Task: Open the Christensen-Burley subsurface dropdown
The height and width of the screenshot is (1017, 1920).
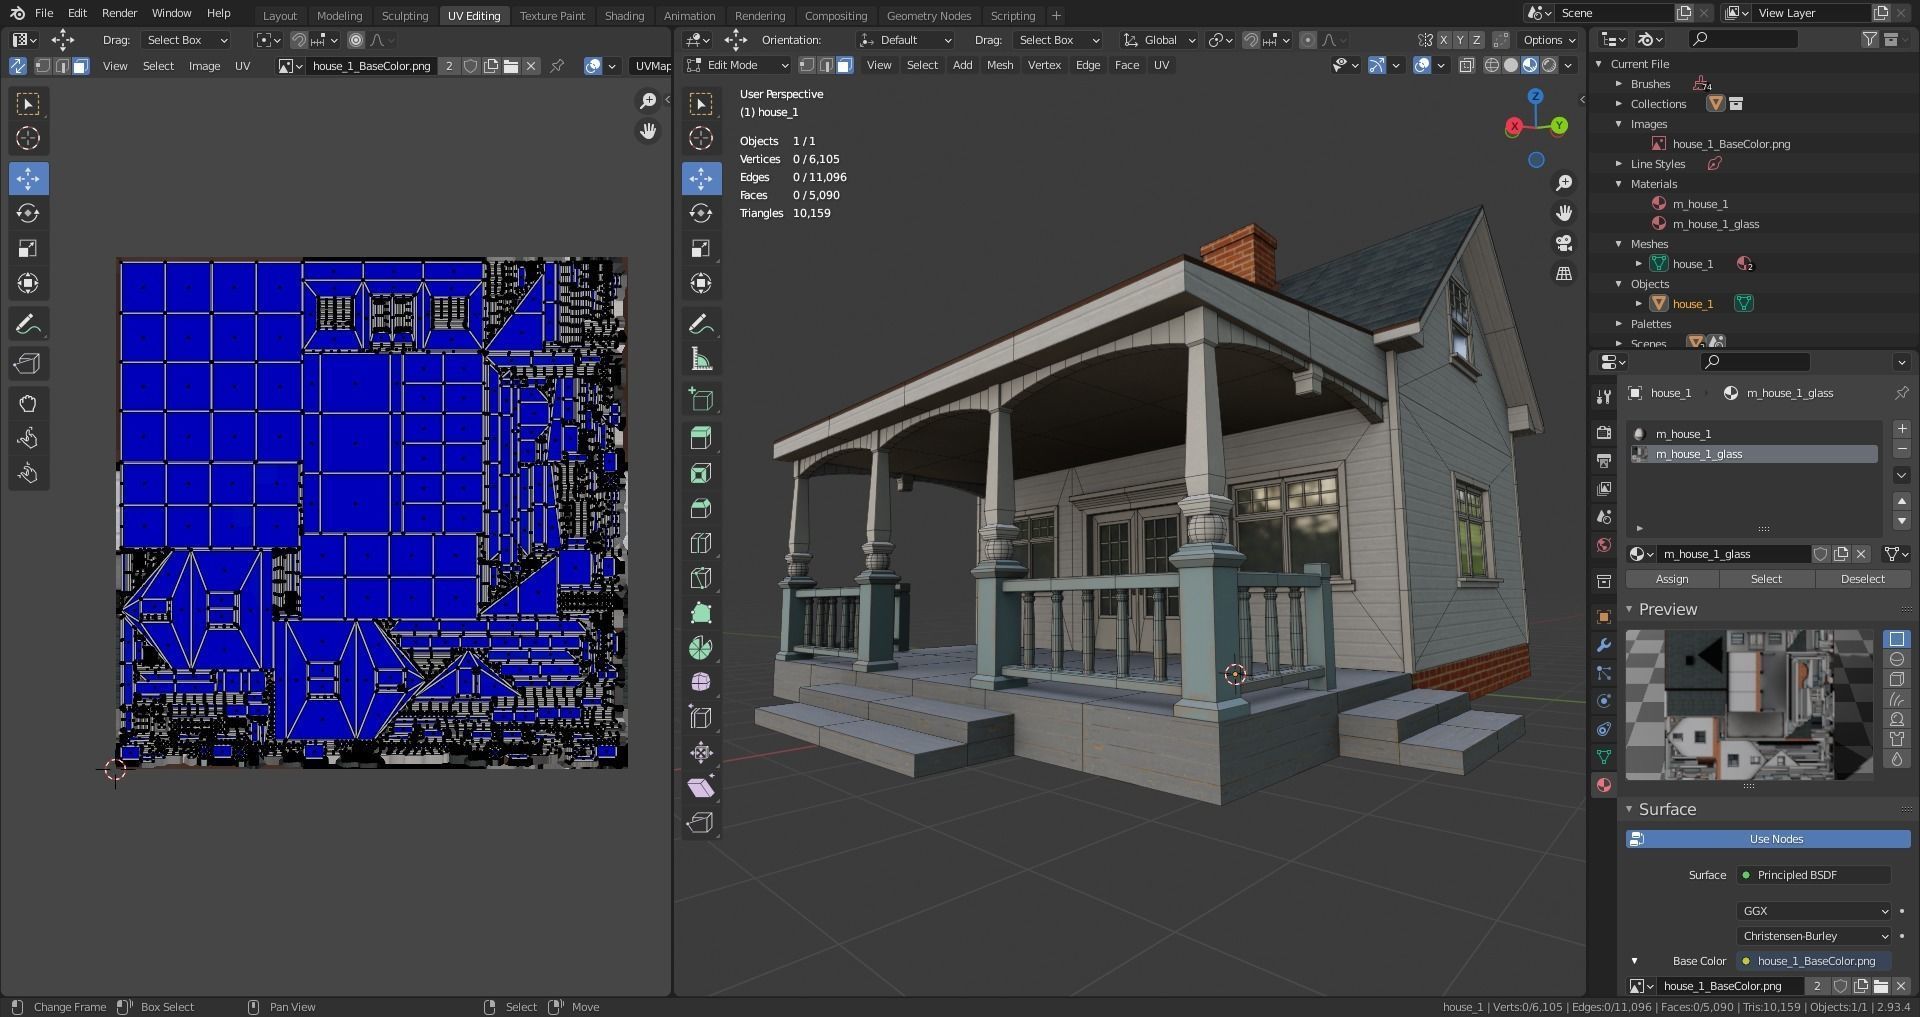Action: (x=1814, y=936)
